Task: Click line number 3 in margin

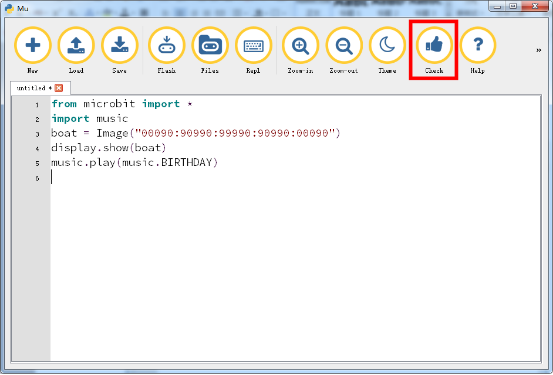Action: tap(37, 134)
